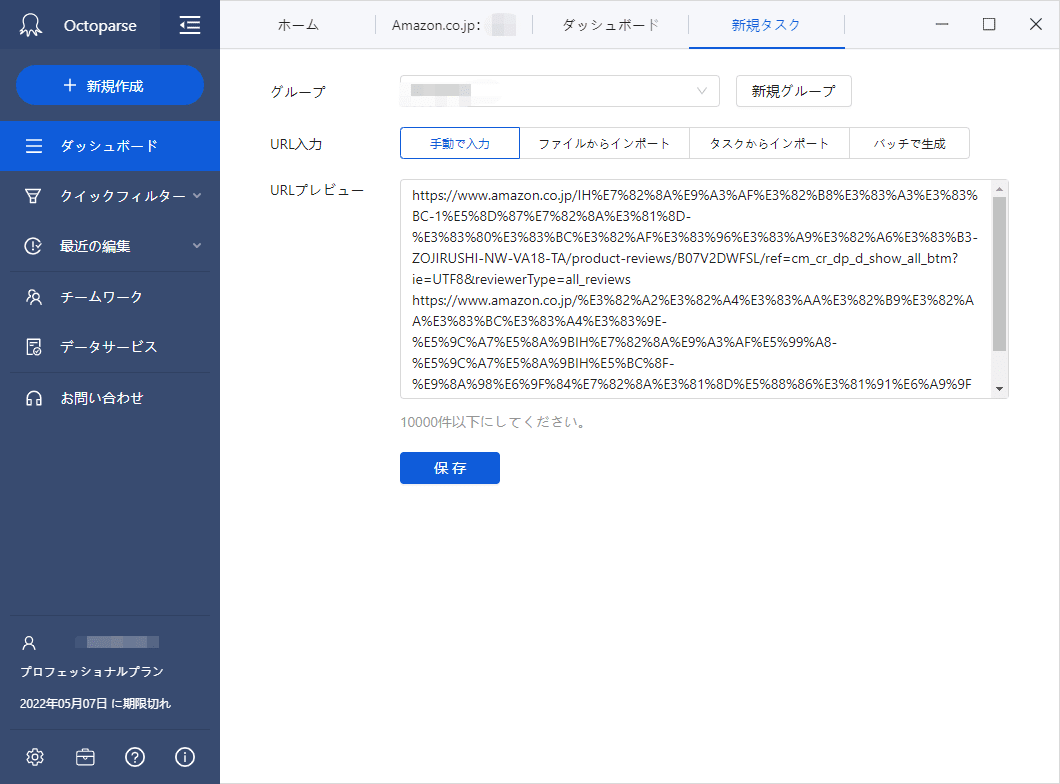Click the info icon at bottom left
1060x784 pixels.
184,757
